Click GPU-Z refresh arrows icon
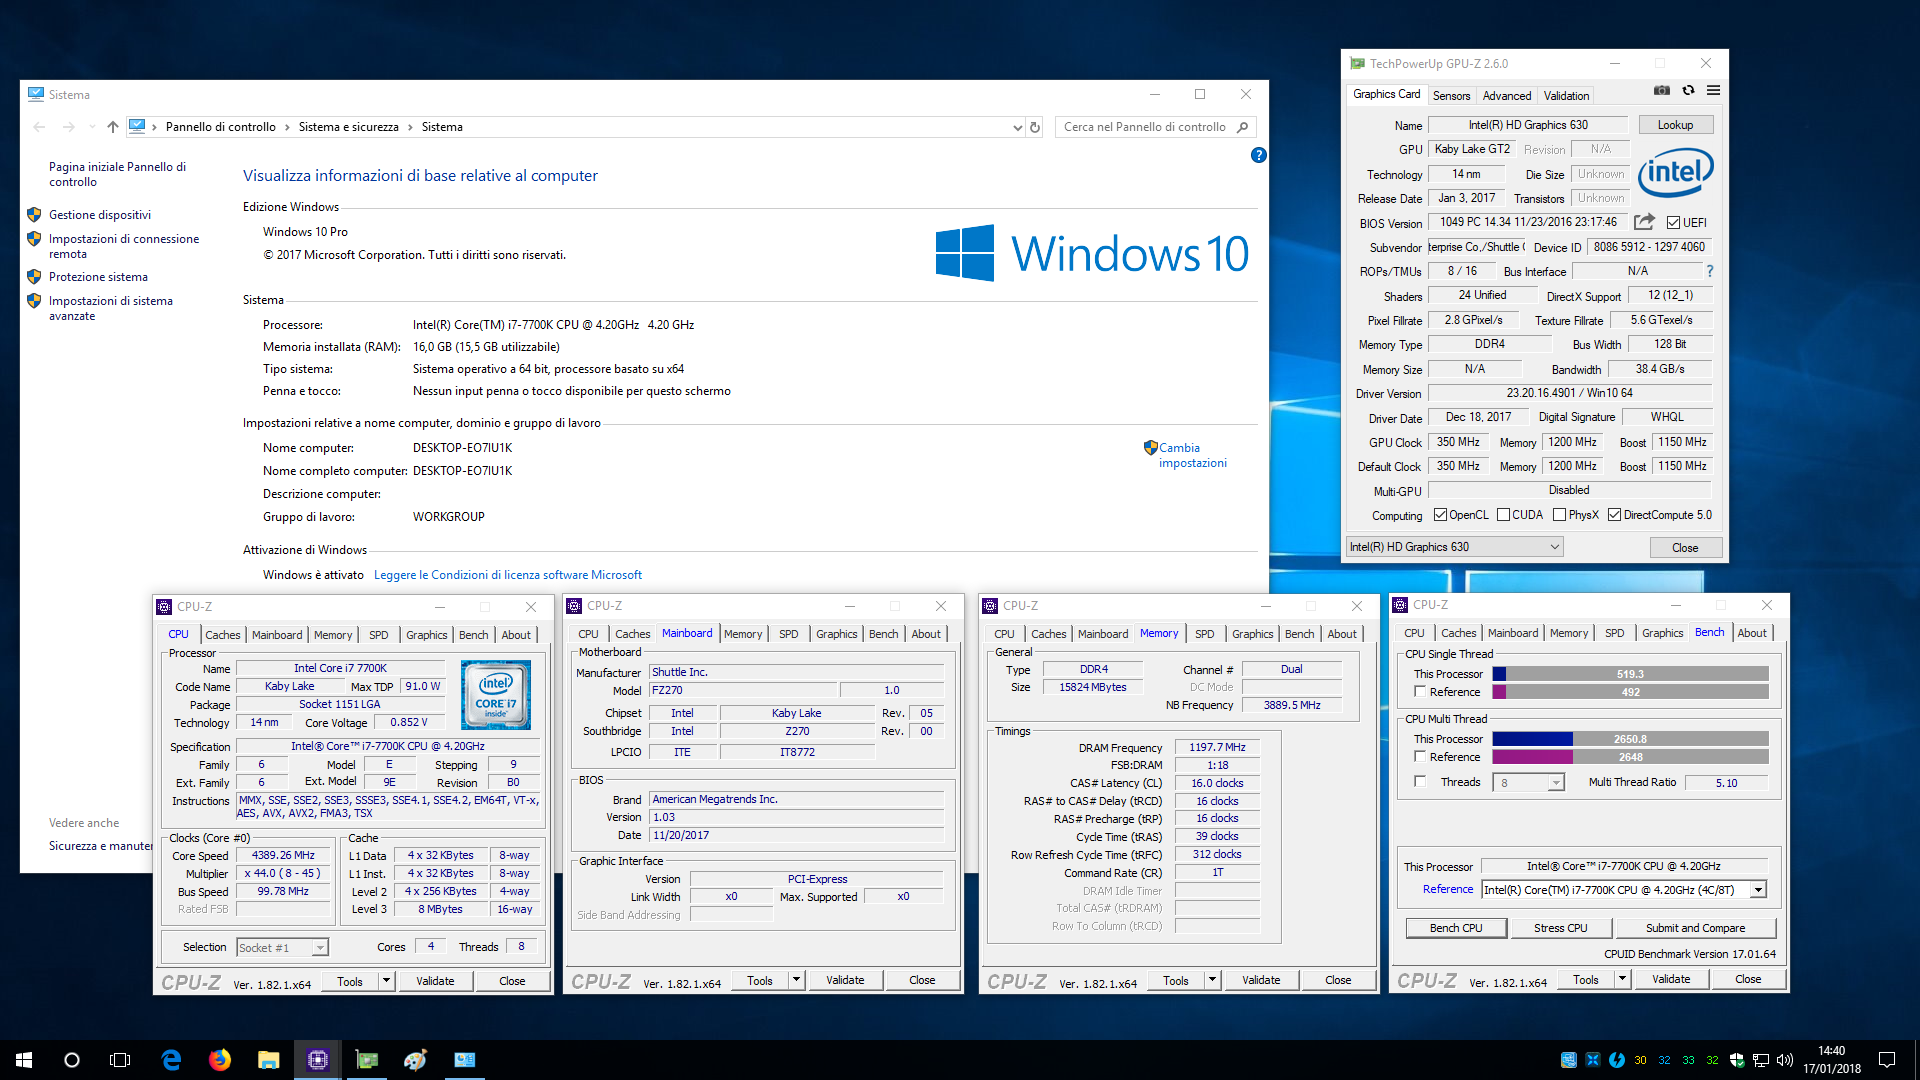The height and width of the screenshot is (1080, 1920). tap(1688, 91)
